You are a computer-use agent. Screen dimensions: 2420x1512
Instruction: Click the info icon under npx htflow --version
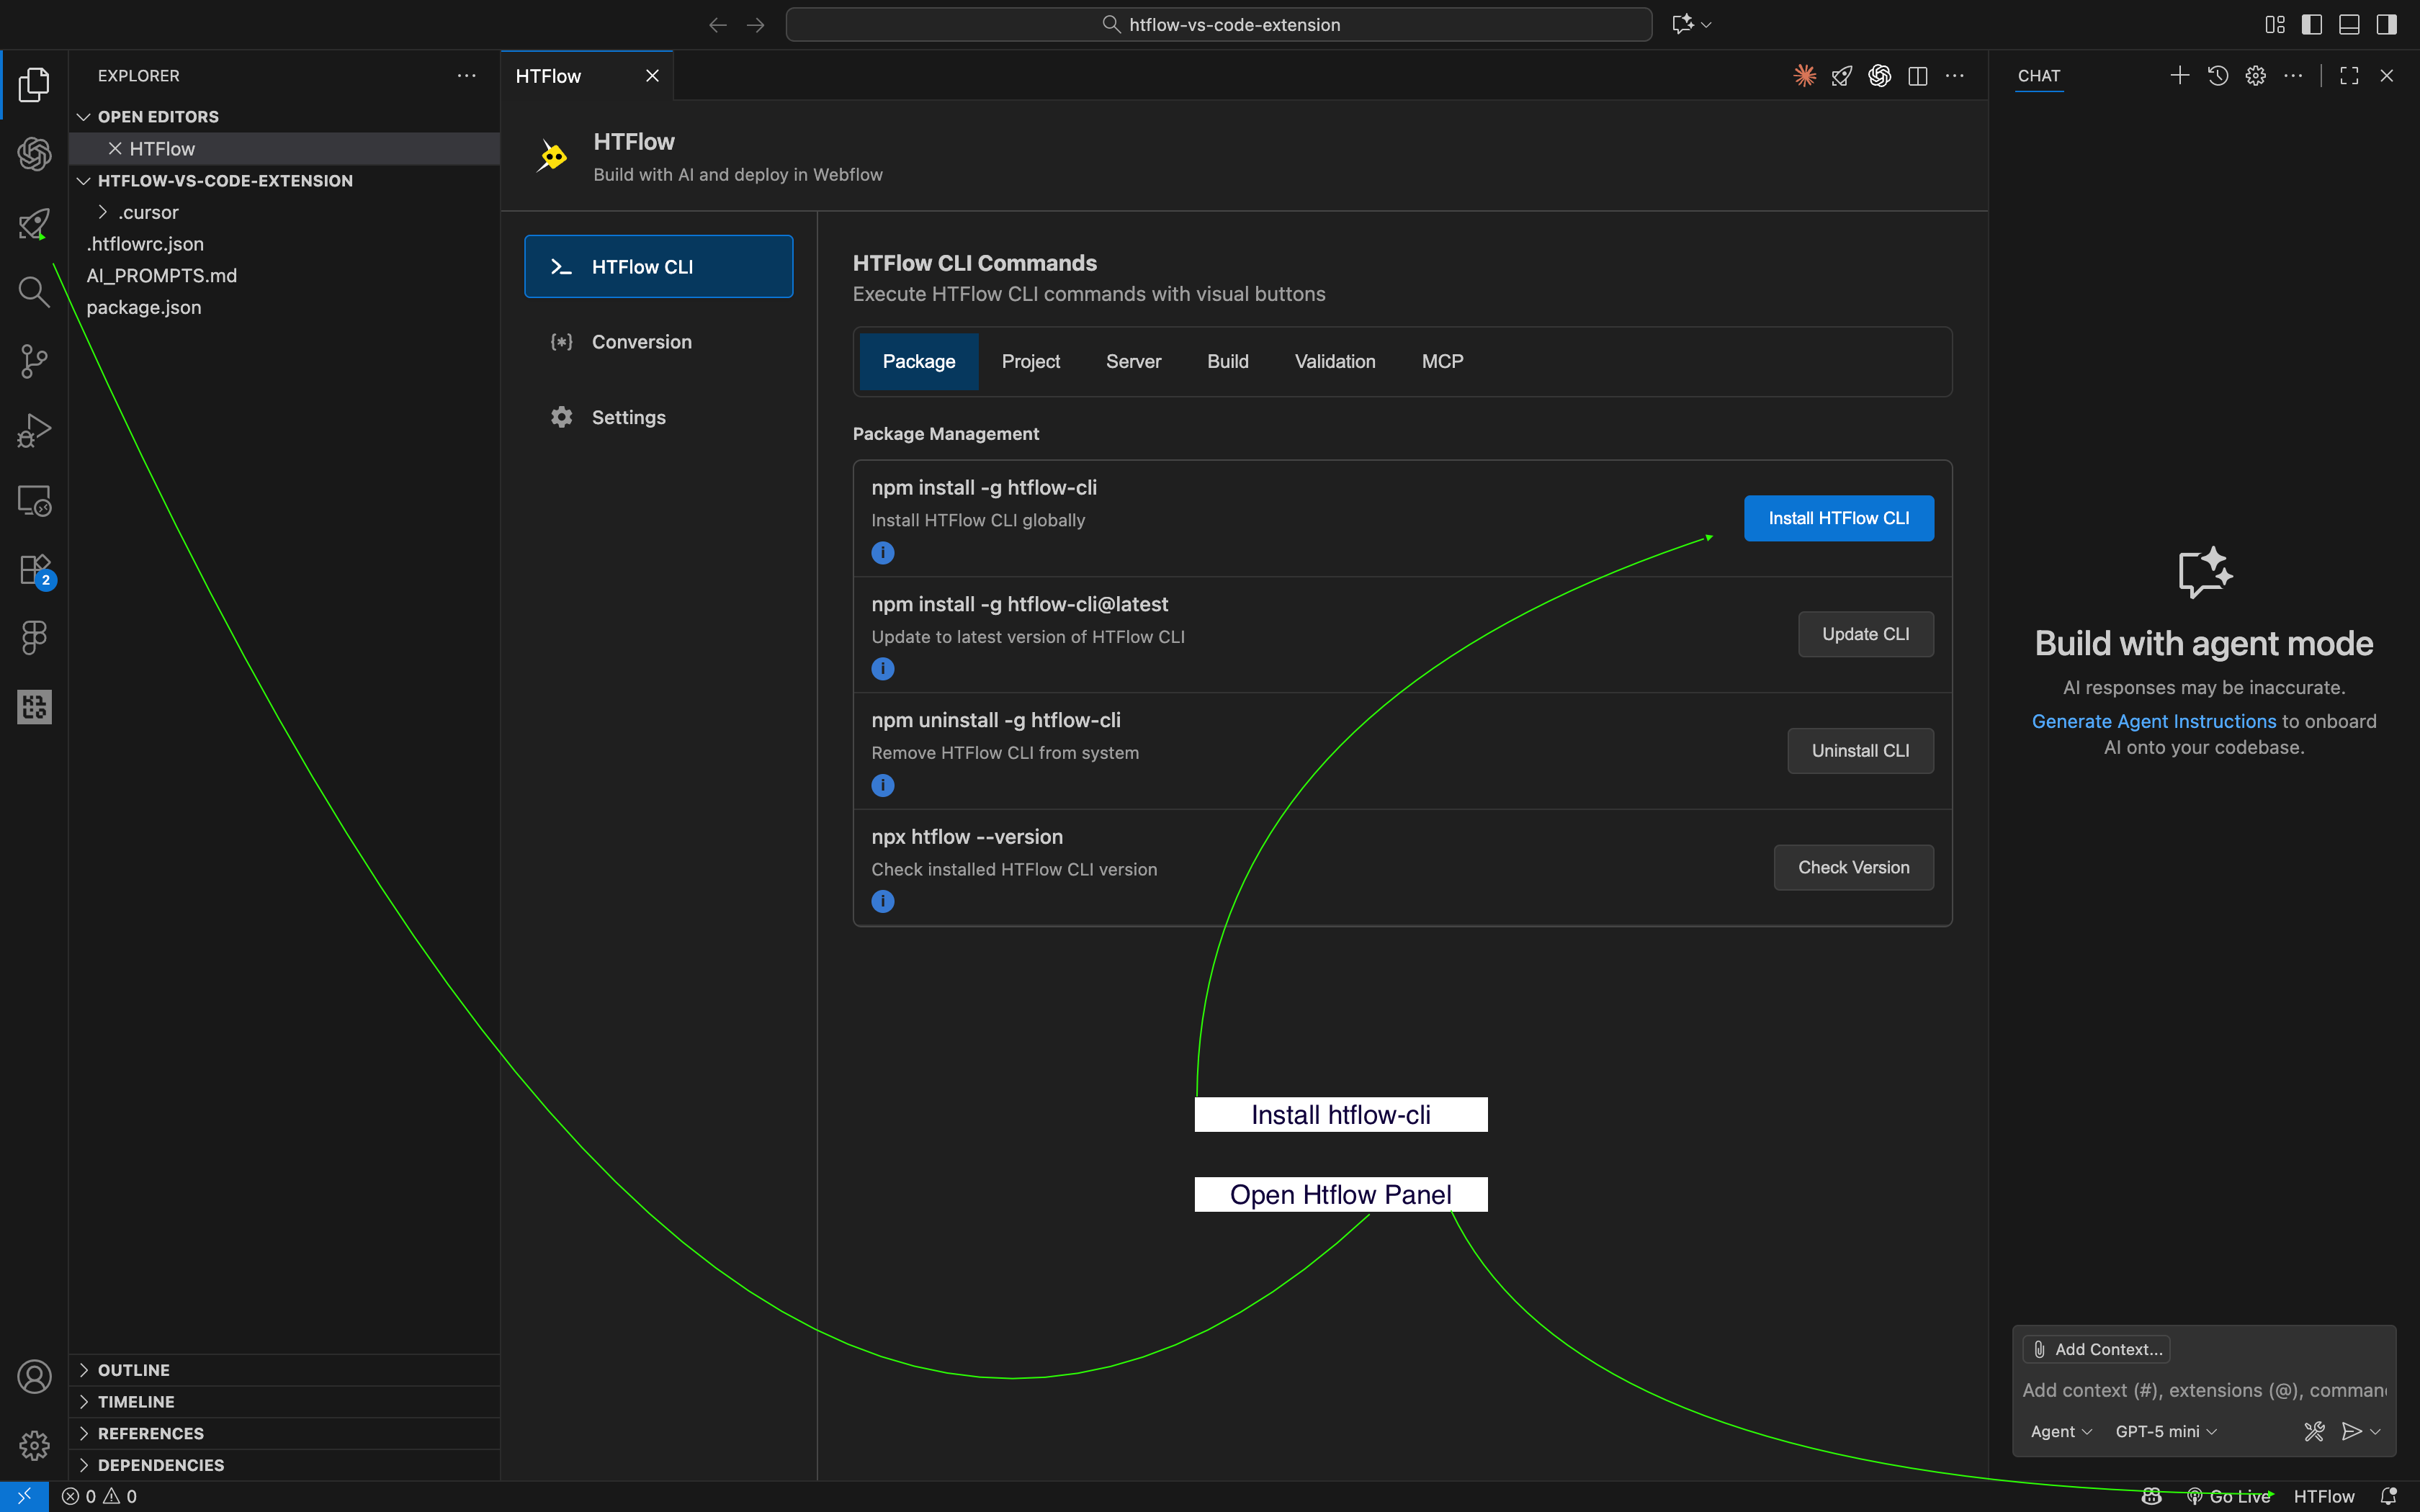tap(883, 901)
